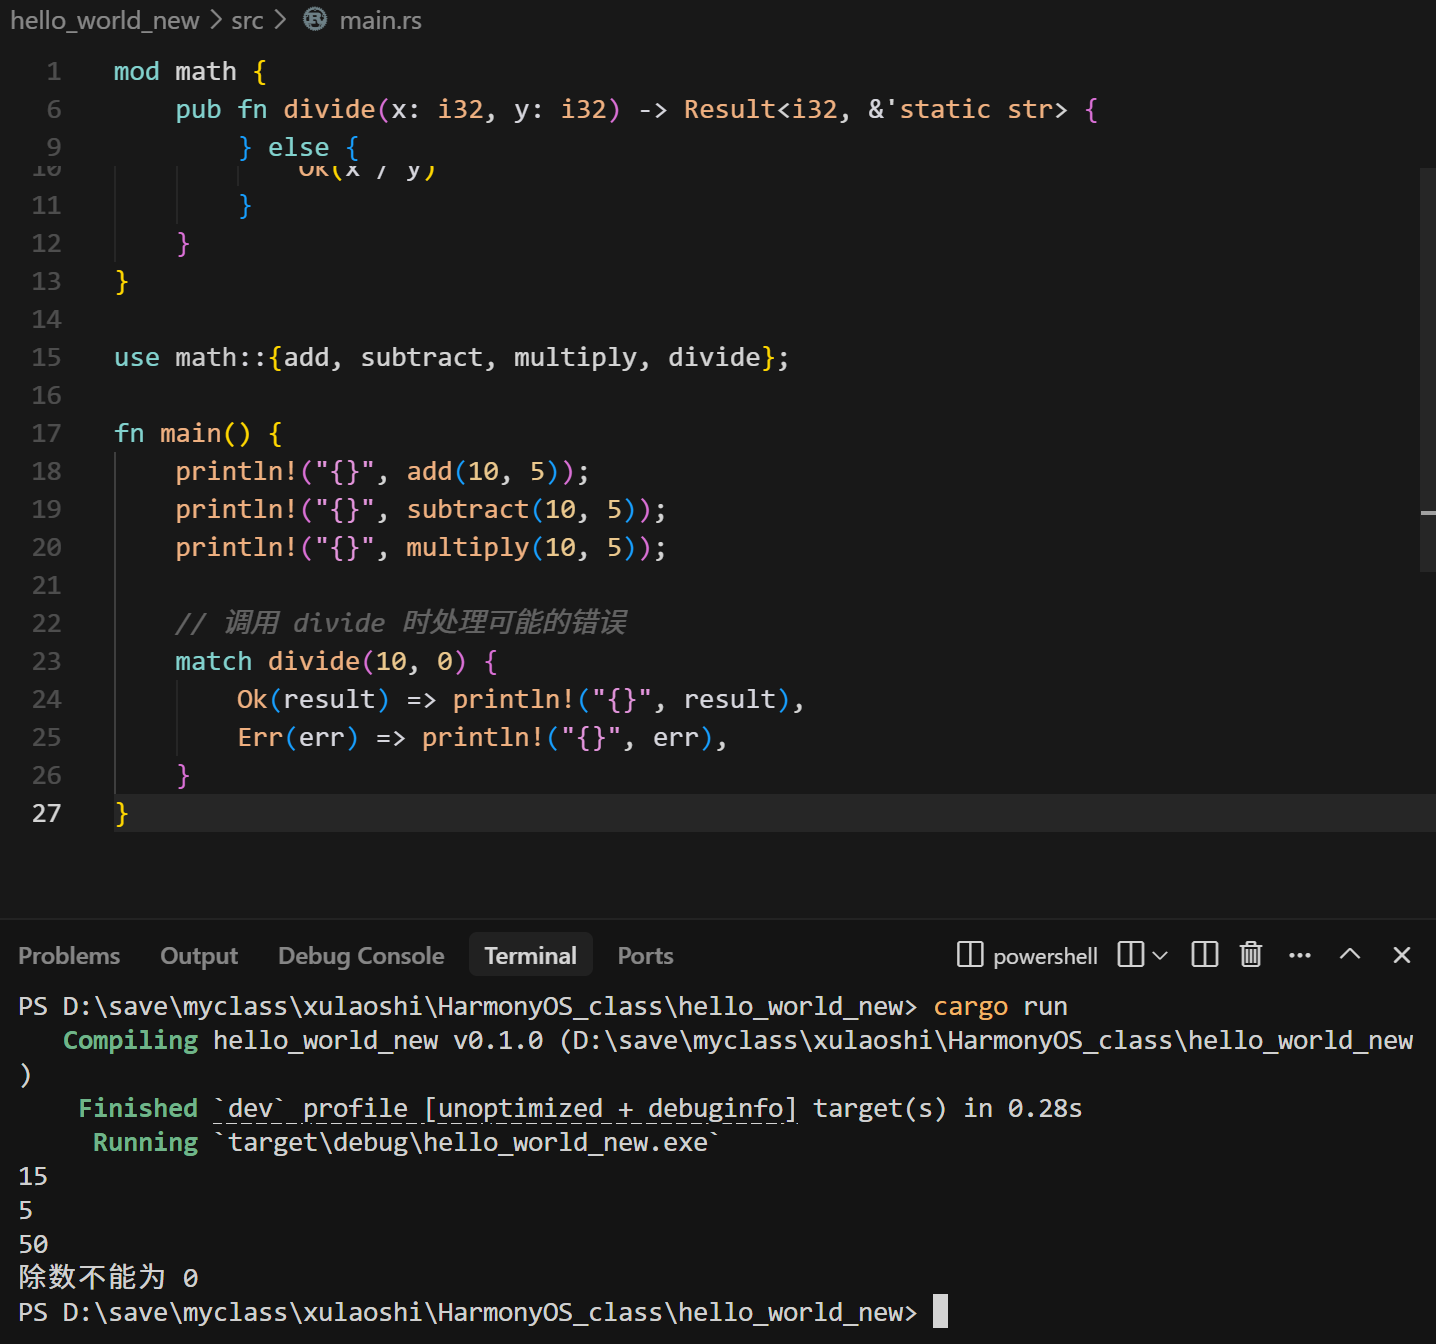Click terminal output value "50"
The image size is (1436, 1344).
(x=33, y=1244)
